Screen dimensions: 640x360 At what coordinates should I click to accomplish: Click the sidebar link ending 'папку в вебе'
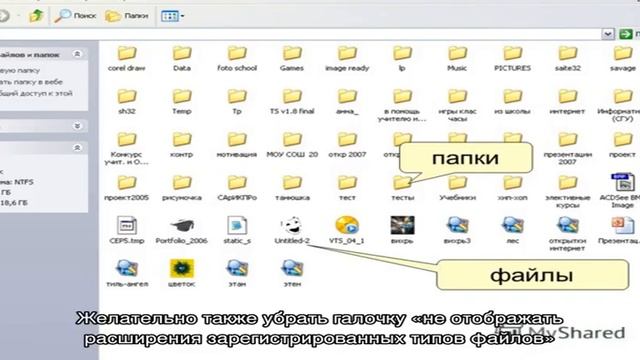click(x=31, y=82)
